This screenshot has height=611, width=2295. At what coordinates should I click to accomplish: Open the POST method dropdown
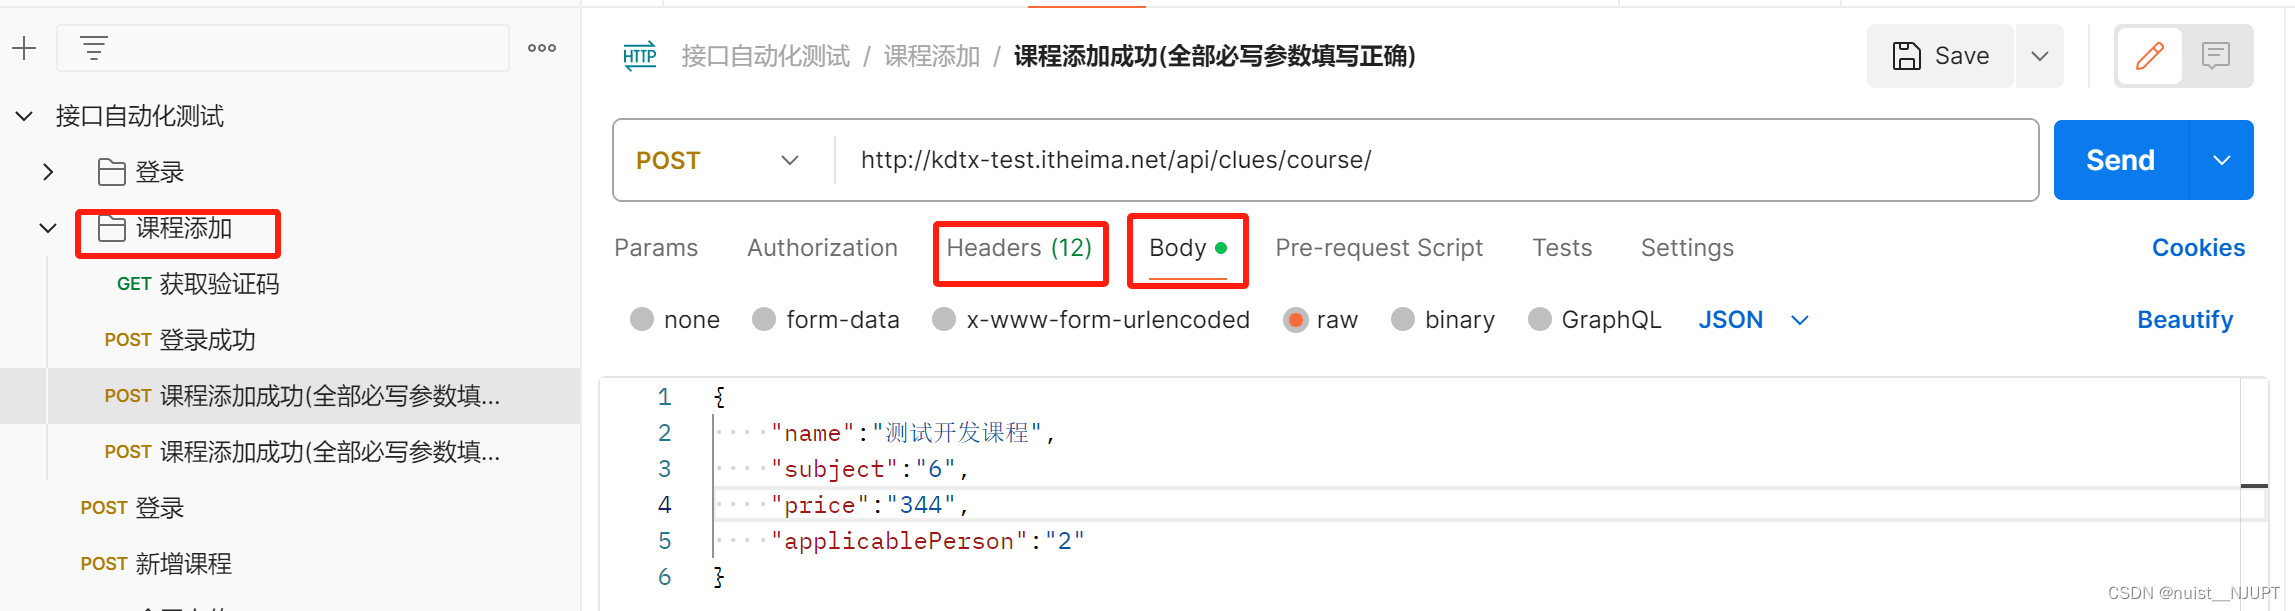point(718,160)
